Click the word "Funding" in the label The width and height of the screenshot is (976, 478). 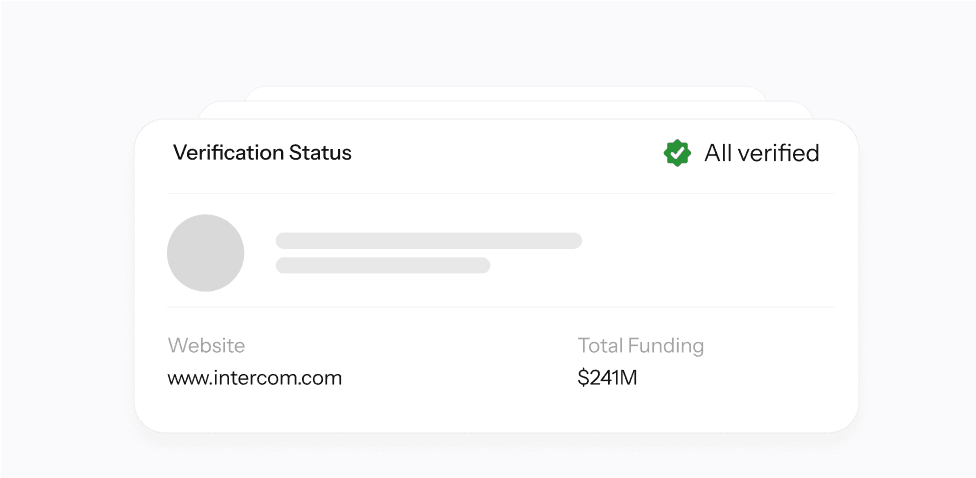(x=665, y=345)
